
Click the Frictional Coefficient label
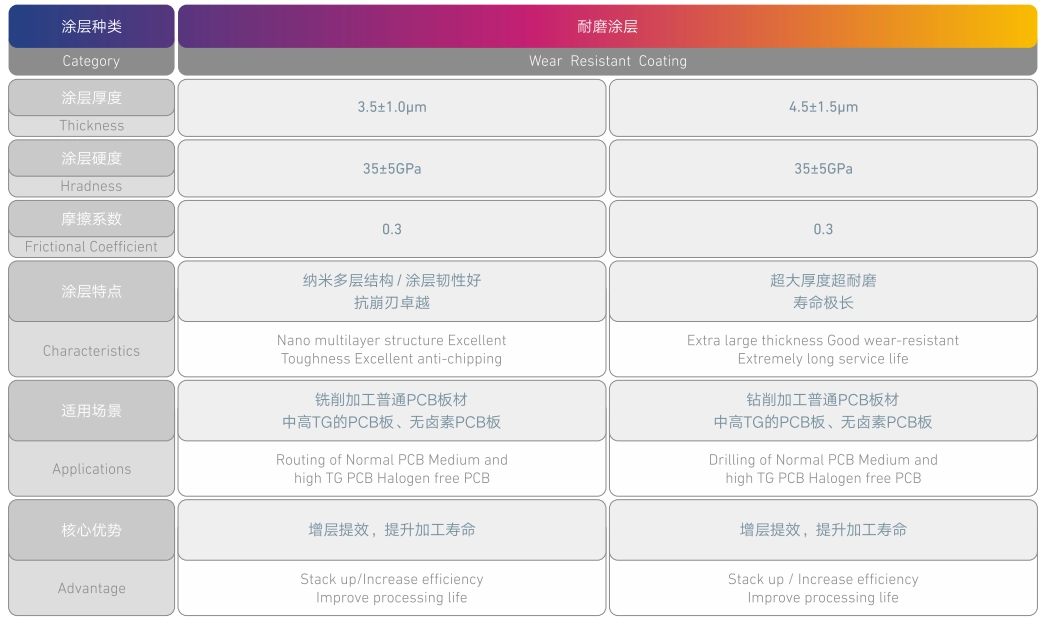coord(91,247)
